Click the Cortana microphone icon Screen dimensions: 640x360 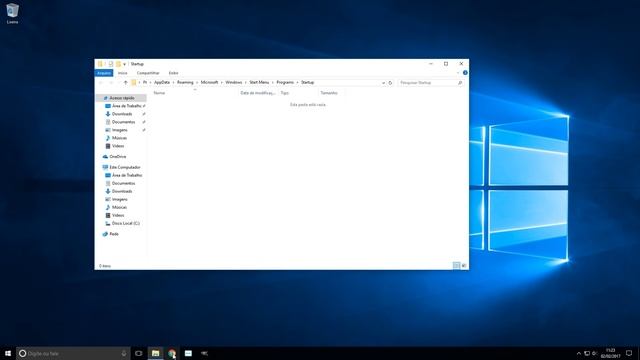124,353
